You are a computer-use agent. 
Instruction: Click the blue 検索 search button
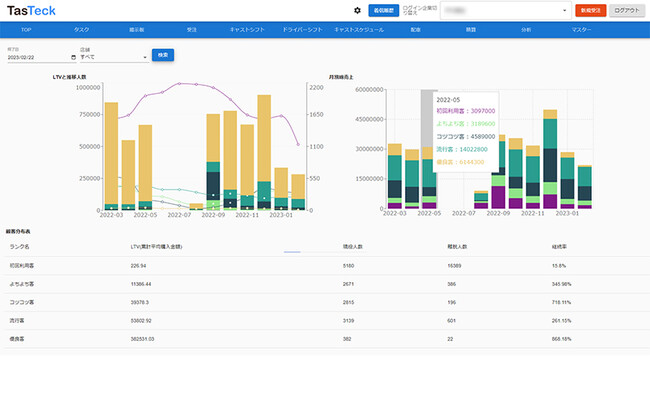pyautogui.click(x=163, y=55)
